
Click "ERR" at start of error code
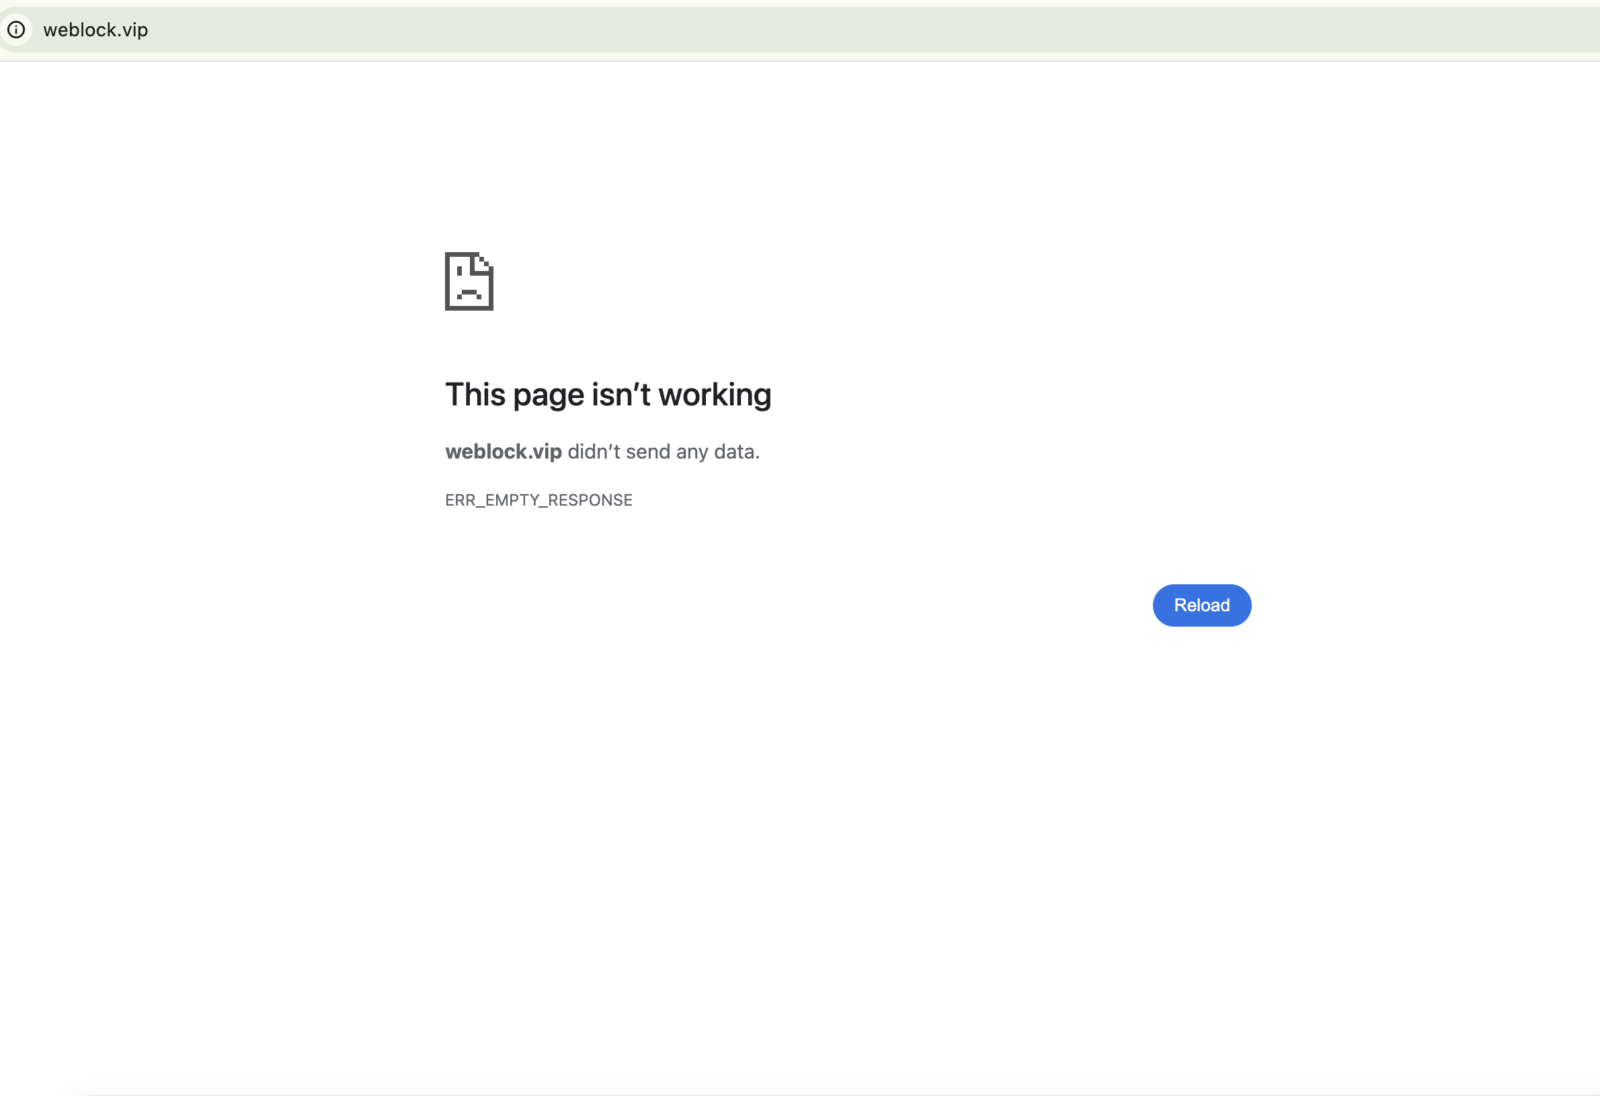(x=460, y=500)
